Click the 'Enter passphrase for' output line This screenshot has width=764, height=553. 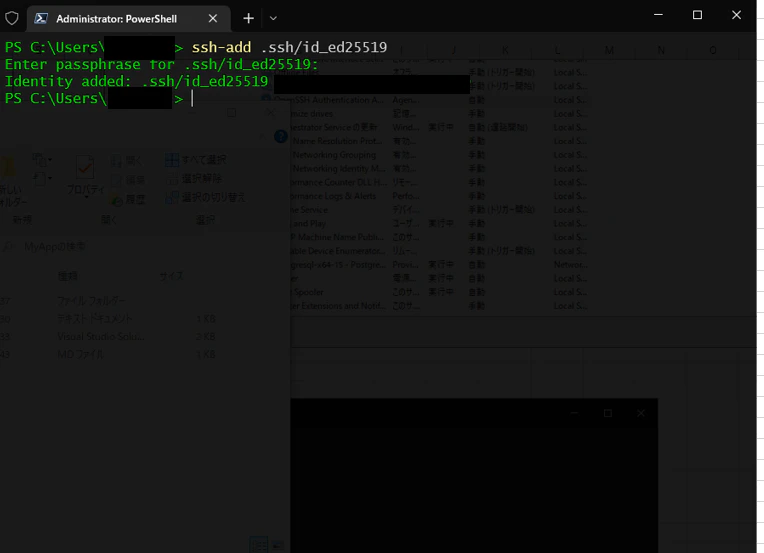(x=161, y=64)
